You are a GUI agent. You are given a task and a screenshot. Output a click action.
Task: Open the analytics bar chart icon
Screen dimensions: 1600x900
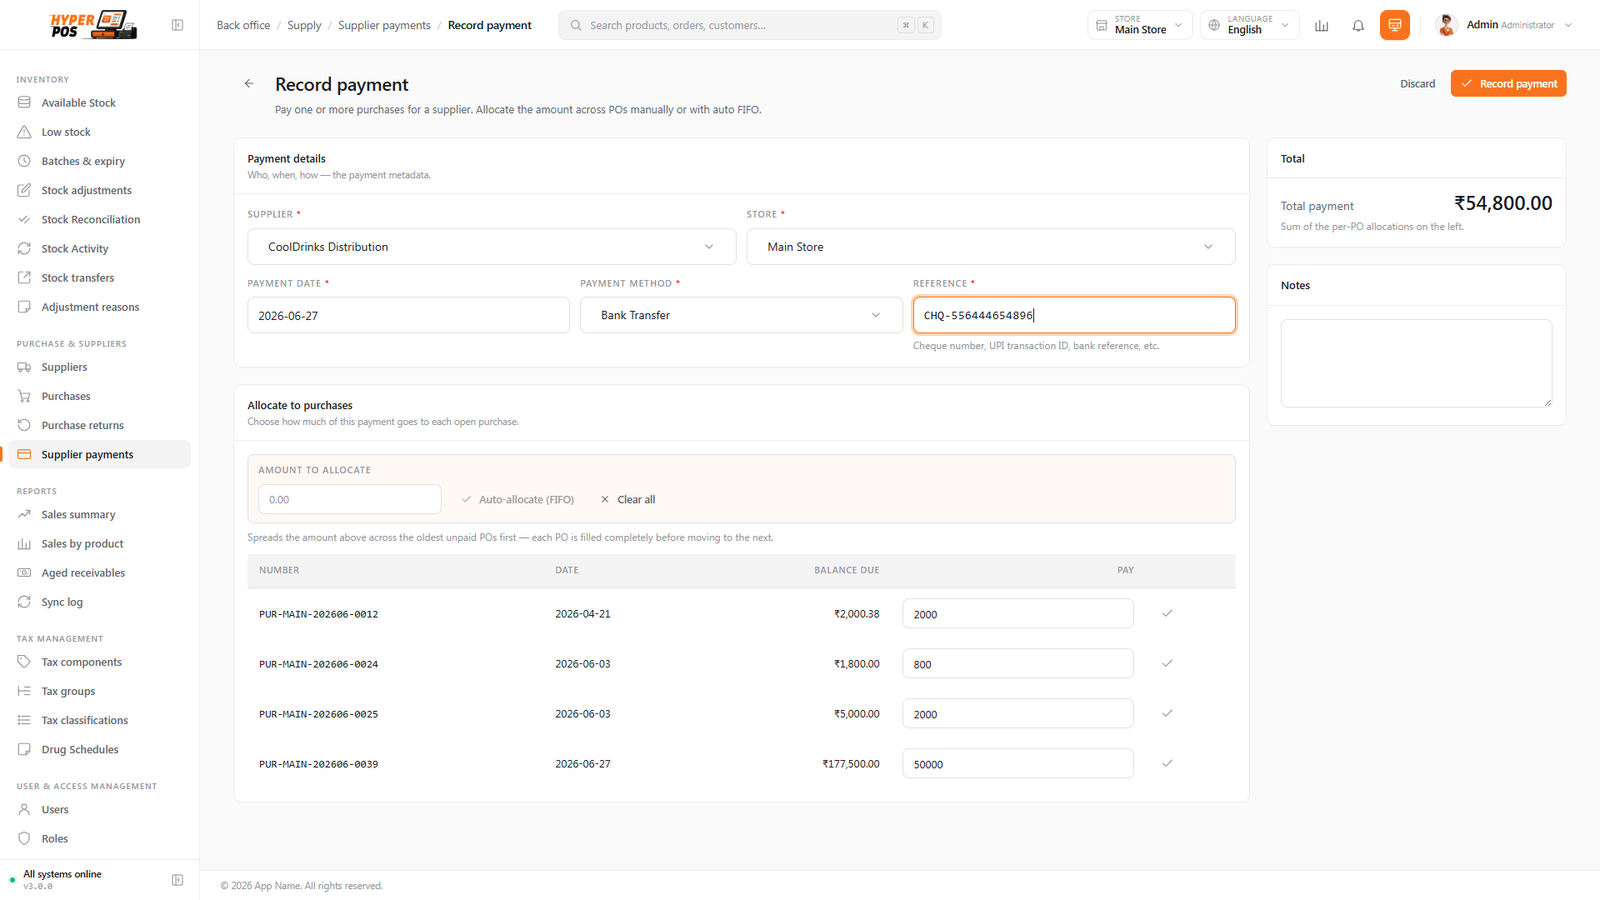1322,25
